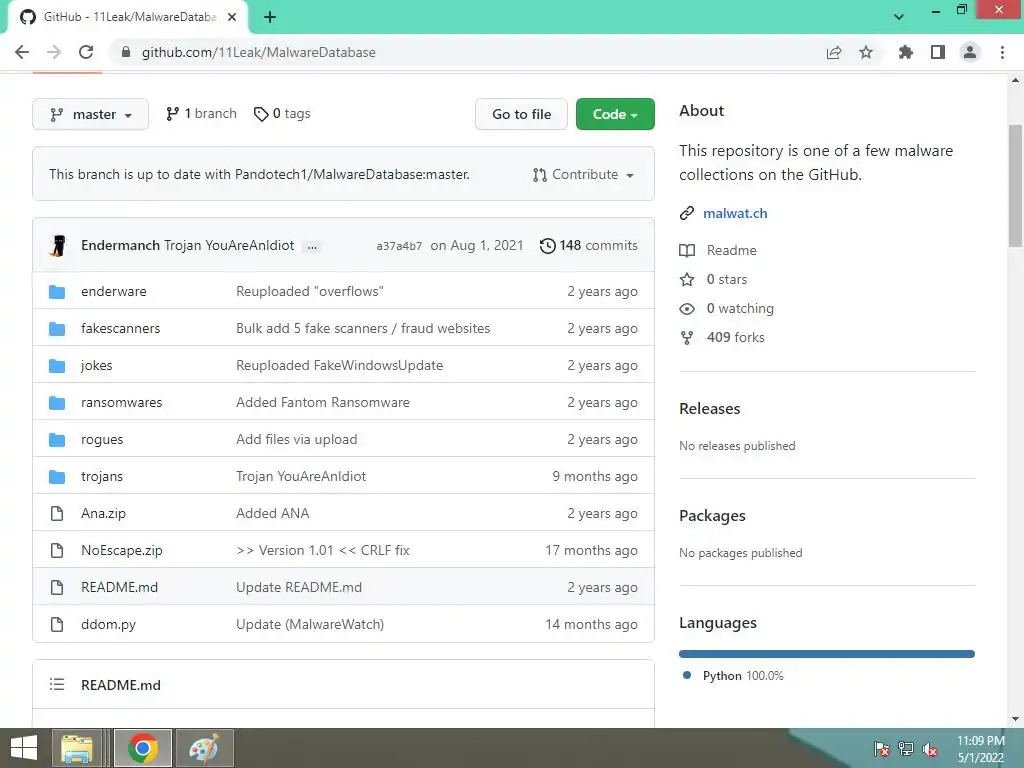Click the ddom.py file icon

click(57, 625)
